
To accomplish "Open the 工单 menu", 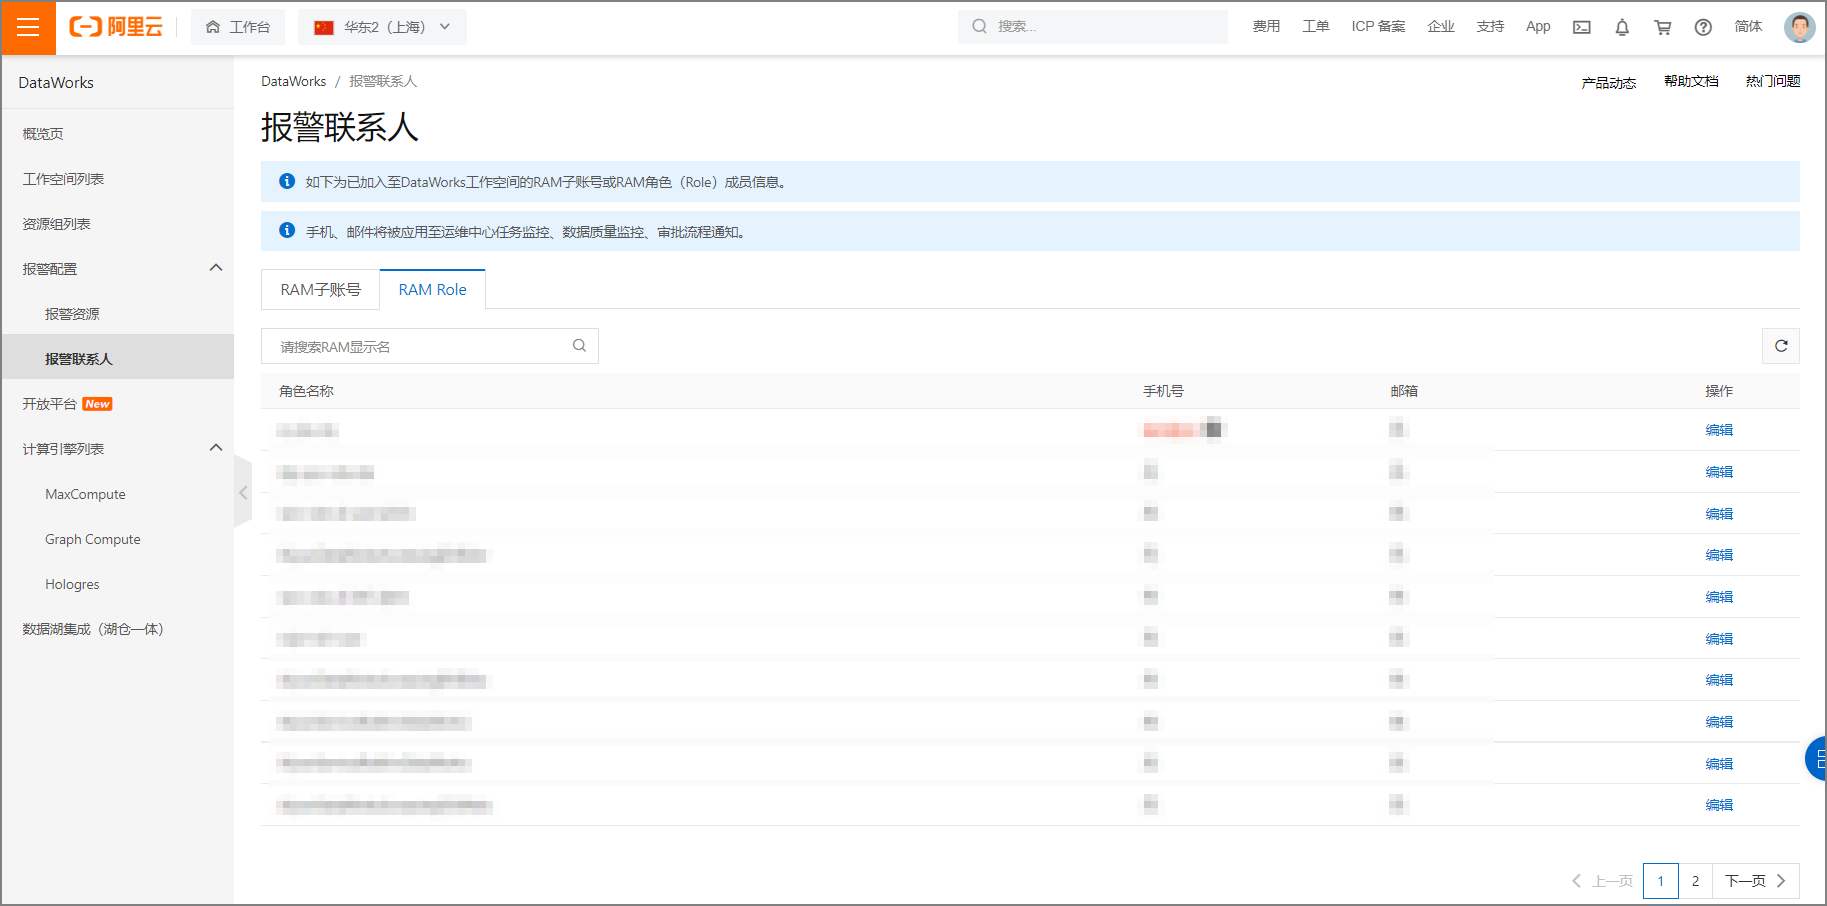I will 1316,27.
